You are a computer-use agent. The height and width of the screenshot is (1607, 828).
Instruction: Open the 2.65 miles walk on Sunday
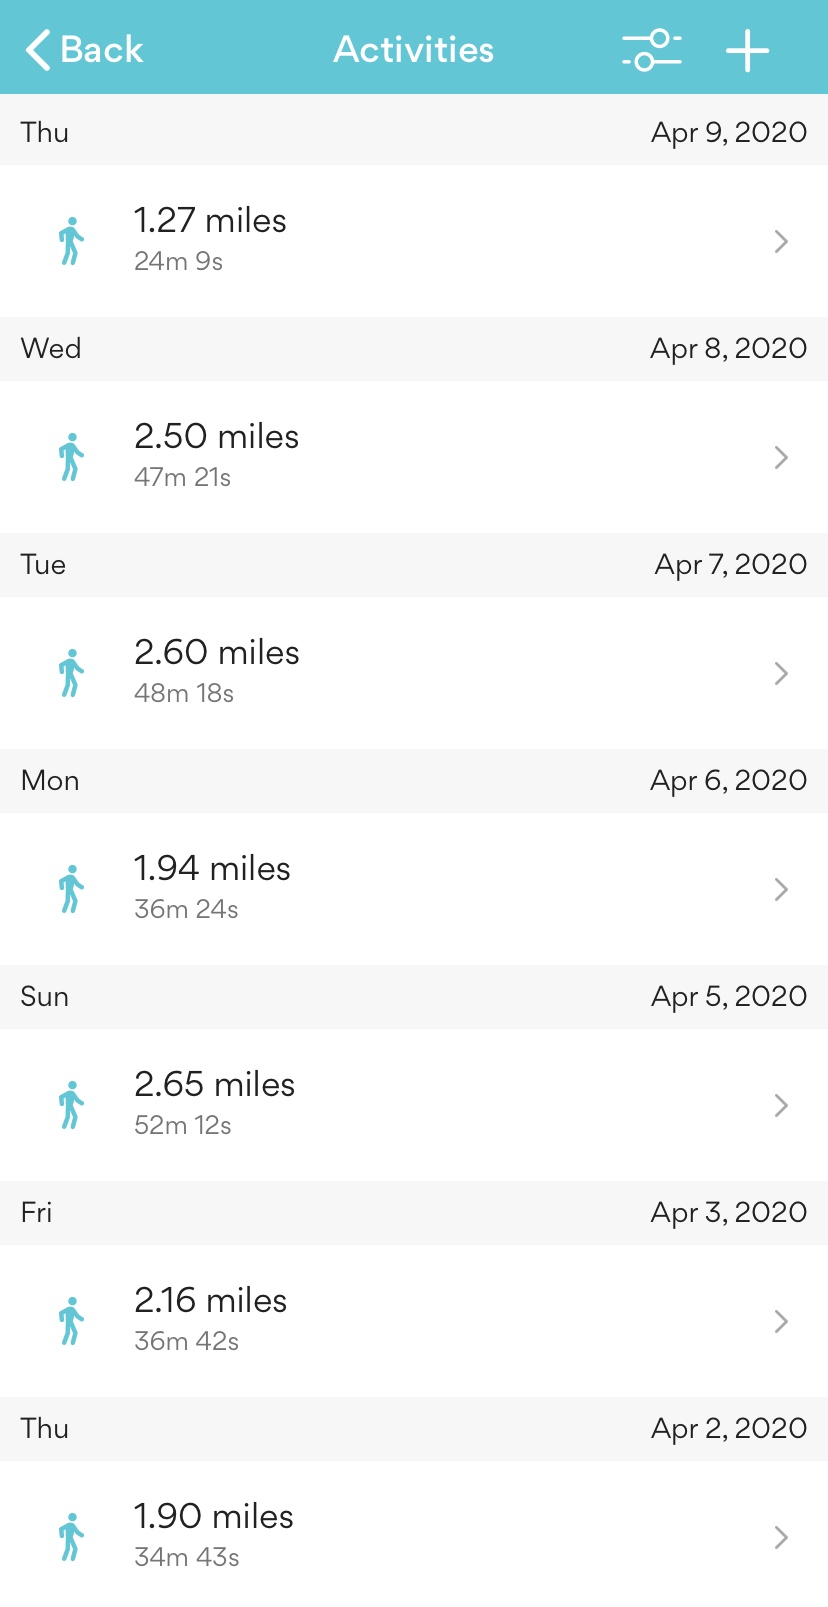214,1085
